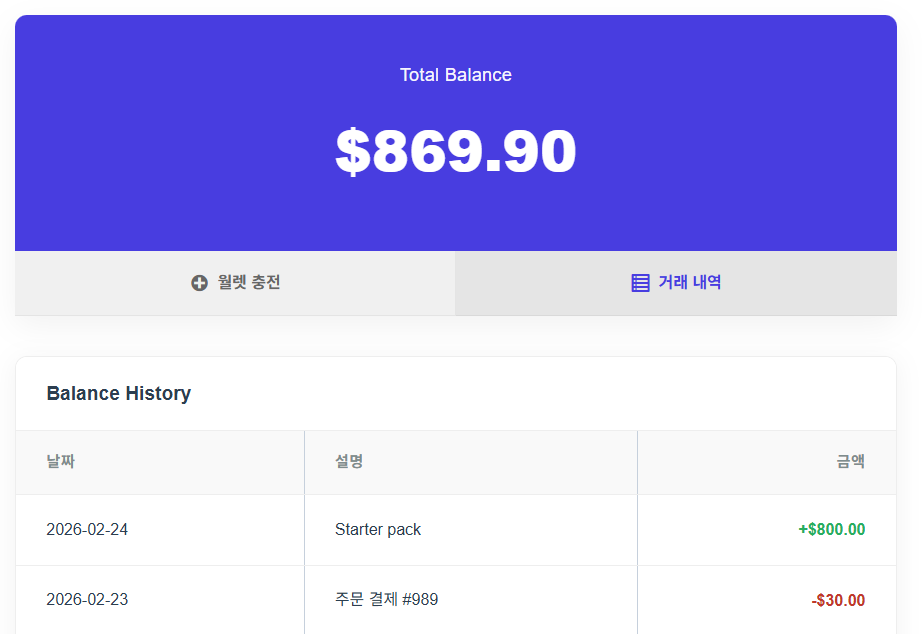Click the green +$800.00 amount

[x=832, y=529]
